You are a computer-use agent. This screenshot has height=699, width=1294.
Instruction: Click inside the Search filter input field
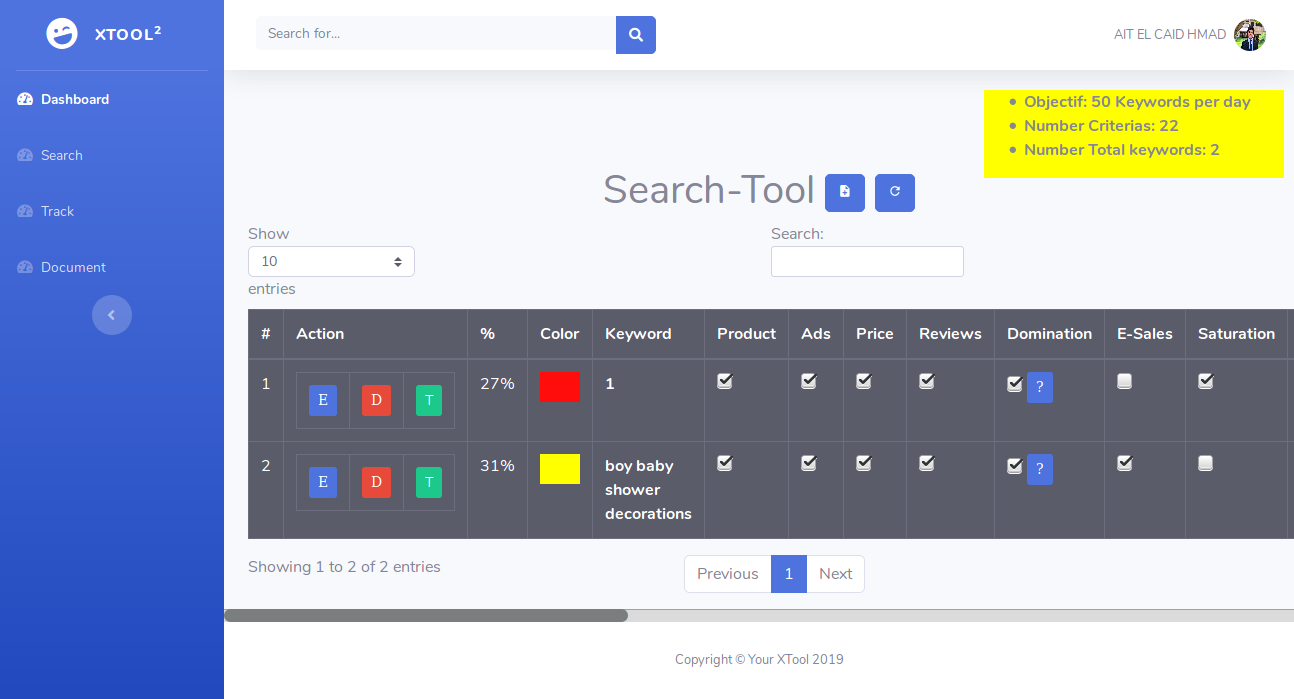866,261
